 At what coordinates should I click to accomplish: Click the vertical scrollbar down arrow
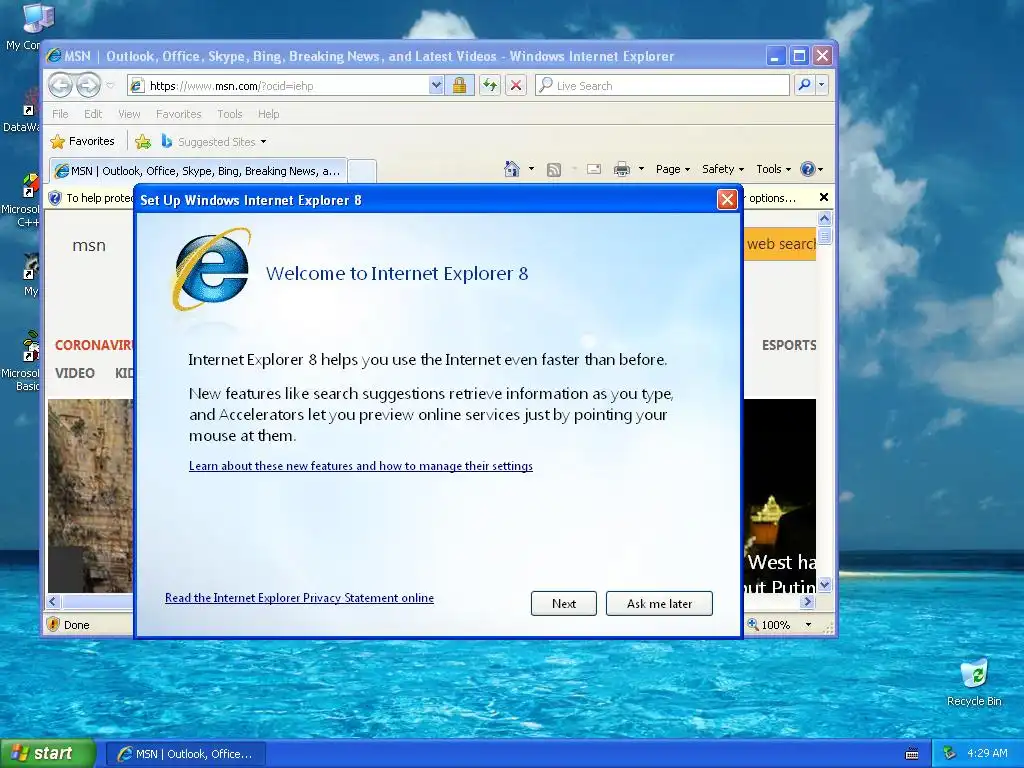pos(824,585)
